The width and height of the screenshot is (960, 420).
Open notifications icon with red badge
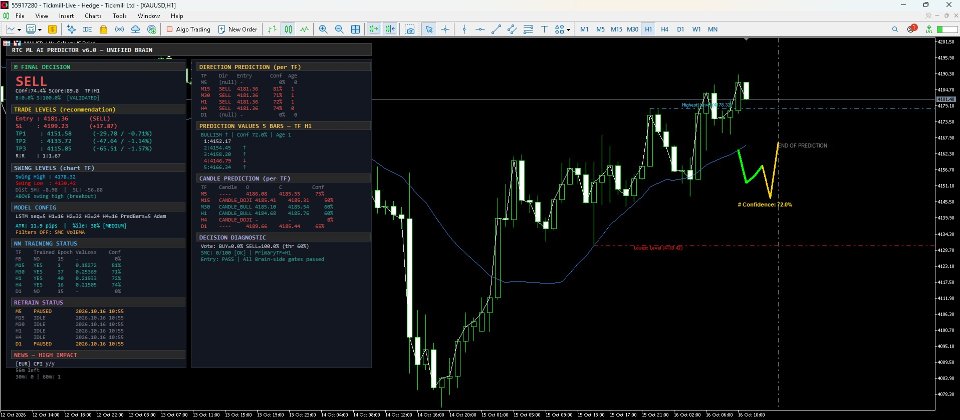tap(912, 29)
